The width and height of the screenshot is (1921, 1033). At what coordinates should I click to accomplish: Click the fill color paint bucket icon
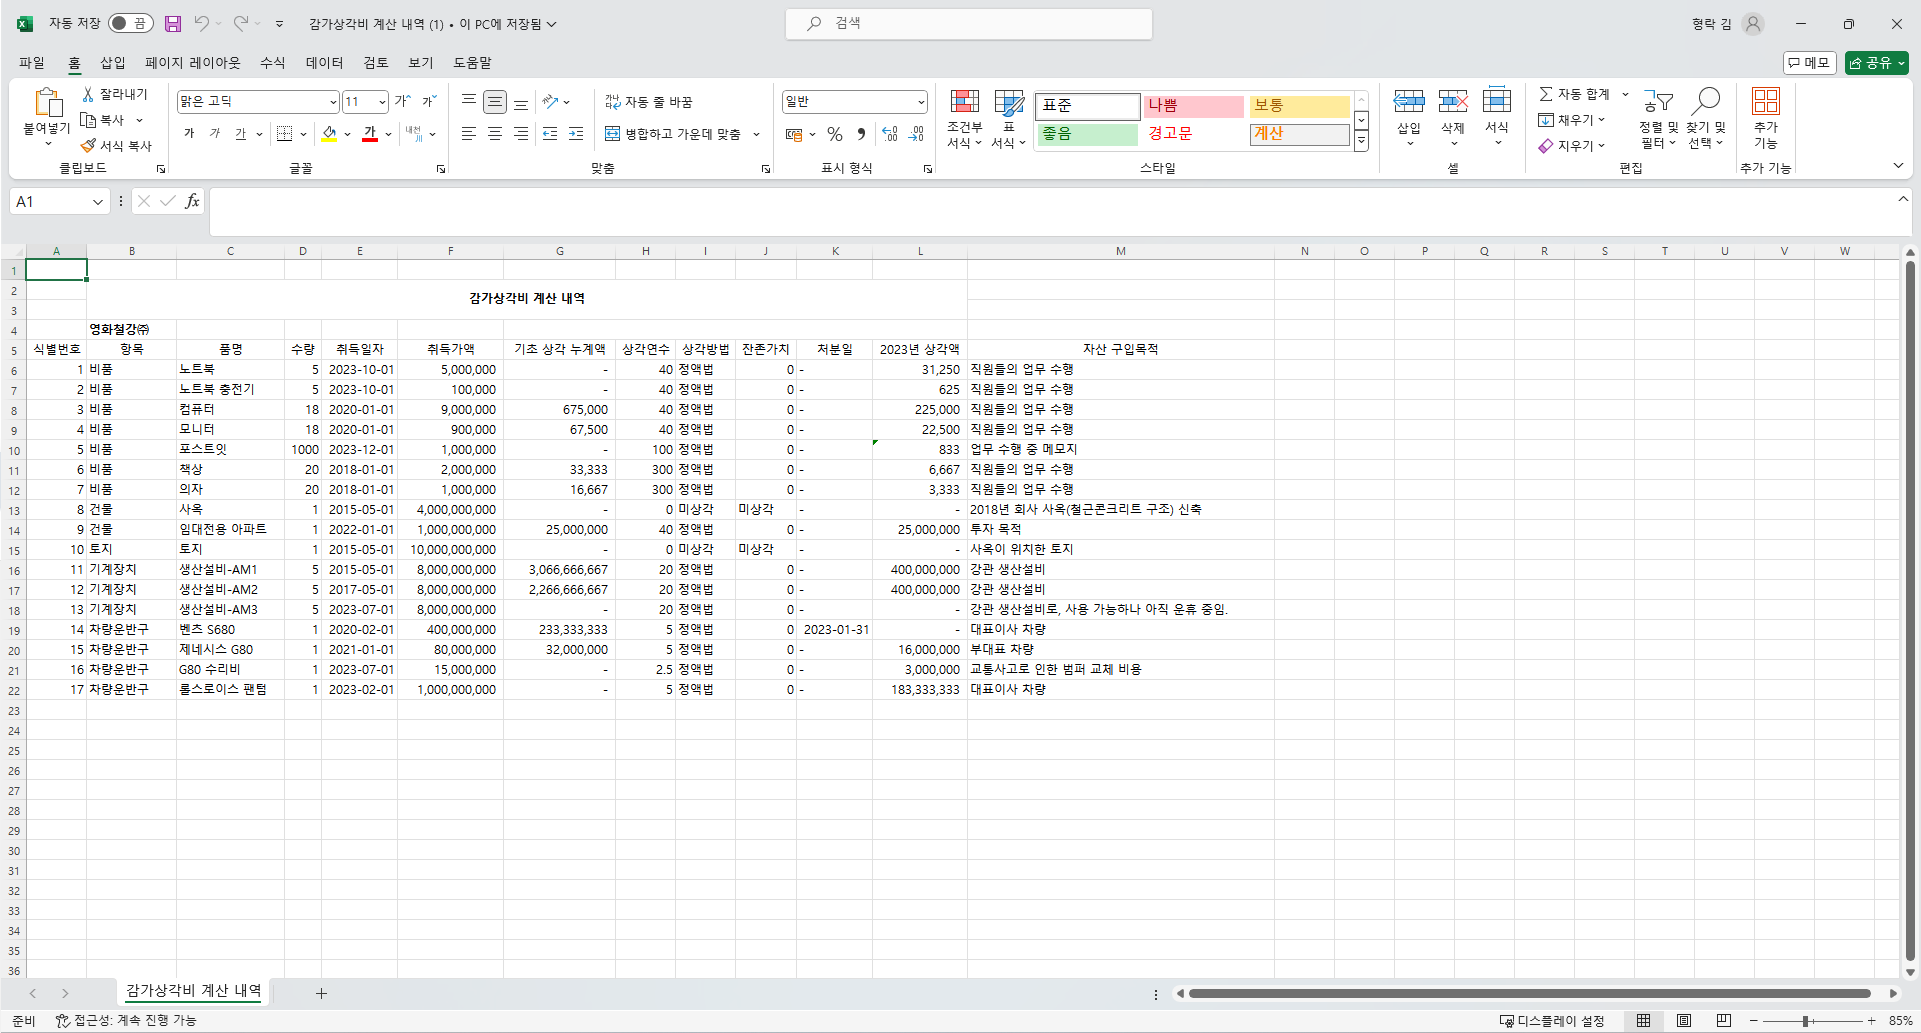click(x=329, y=134)
